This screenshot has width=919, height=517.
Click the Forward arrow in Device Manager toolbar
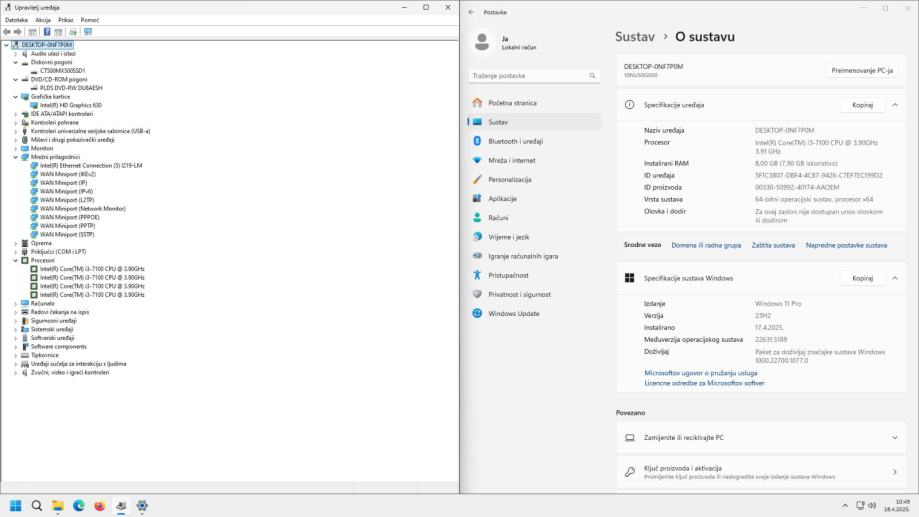point(18,32)
